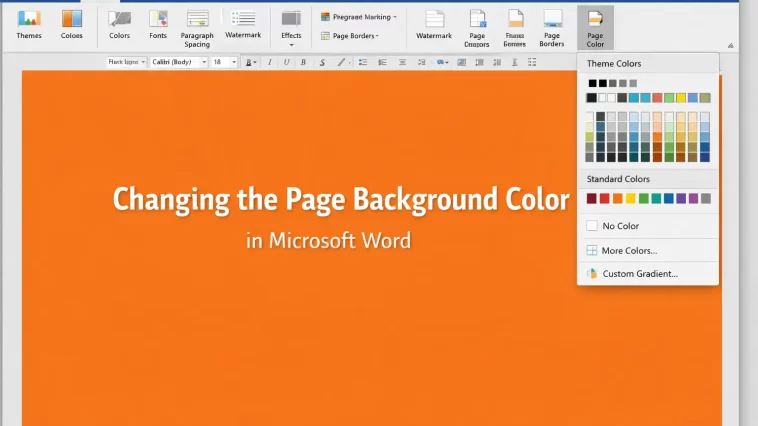This screenshot has height=426, width=758.
Task: Pick the orange standard color swatch
Action: [x=617, y=198]
